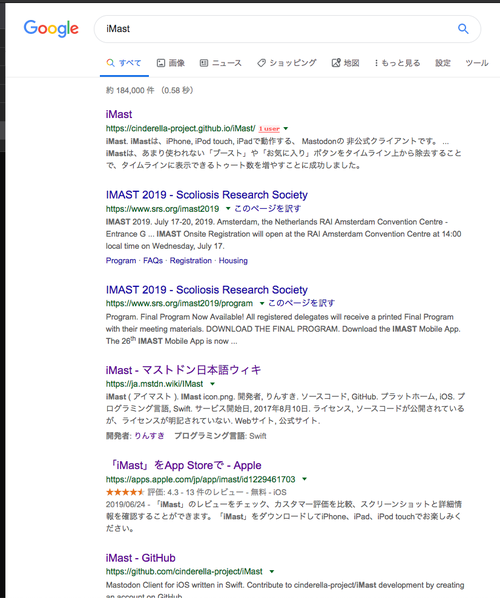The image size is (500, 598).
Task: Open first IMAST 2019 Scoliosis Research Society result
Action: (x=207, y=195)
